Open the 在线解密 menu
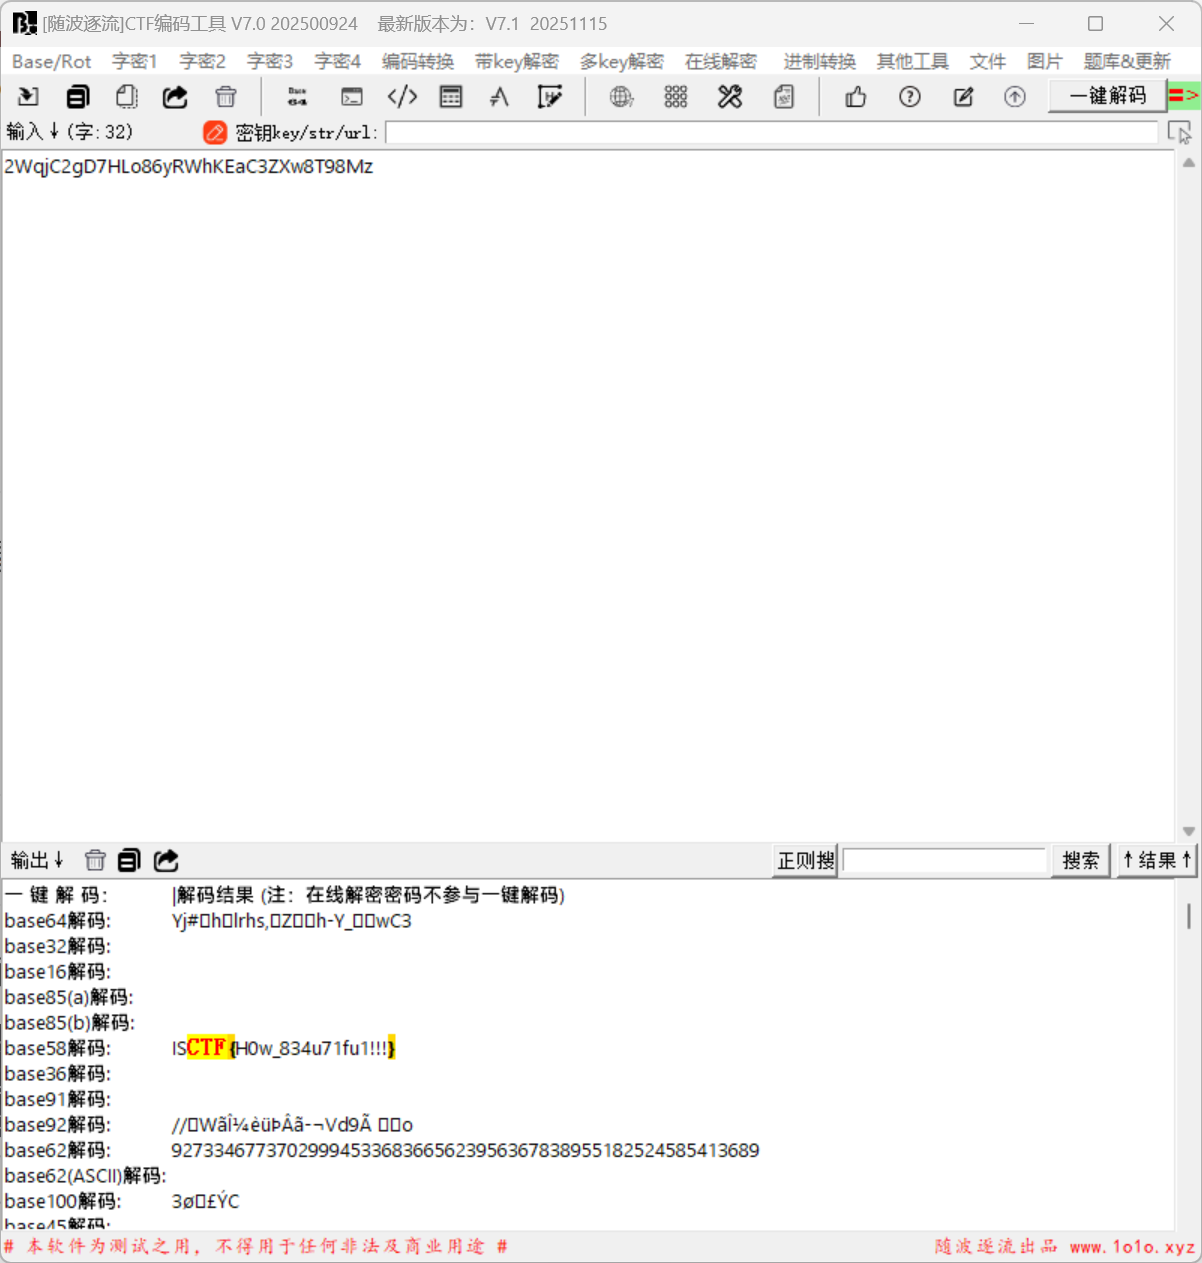Screen dimensions: 1202x1263 click(x=721, y=62)
